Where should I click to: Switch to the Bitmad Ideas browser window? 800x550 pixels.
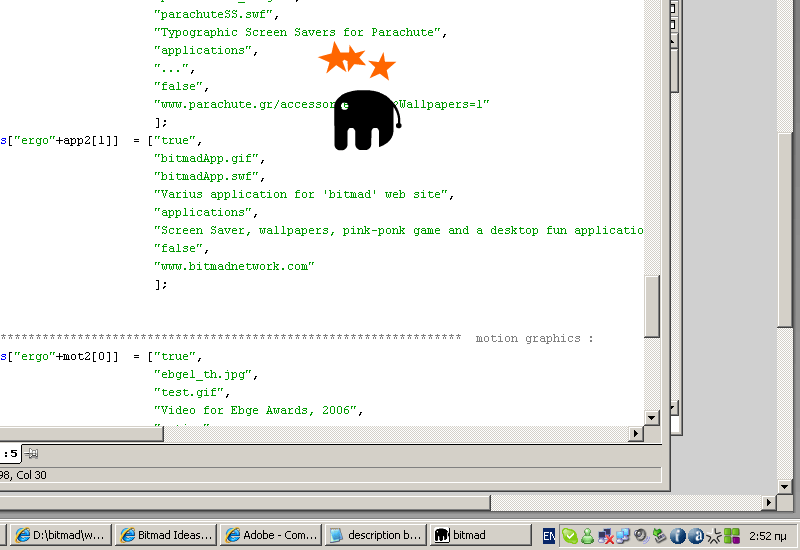click(x=164, y=535)
